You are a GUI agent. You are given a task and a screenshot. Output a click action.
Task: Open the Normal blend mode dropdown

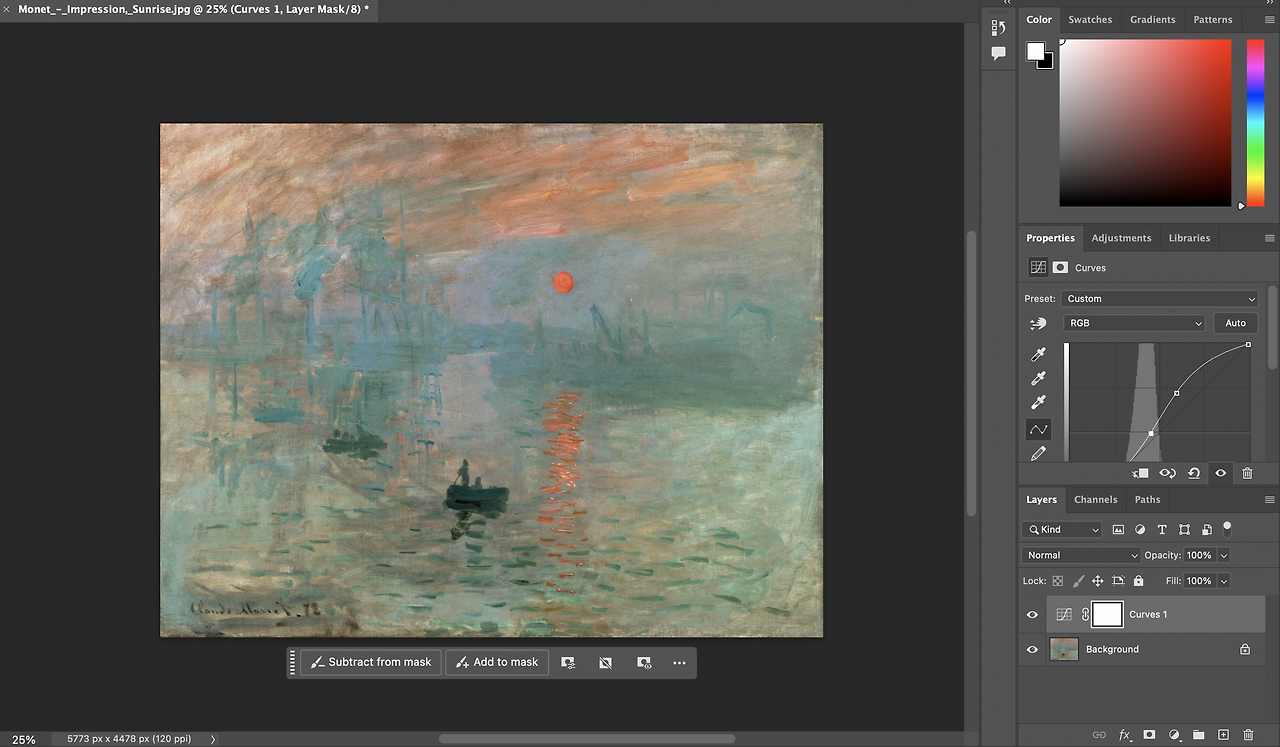tap(1081, 555)
